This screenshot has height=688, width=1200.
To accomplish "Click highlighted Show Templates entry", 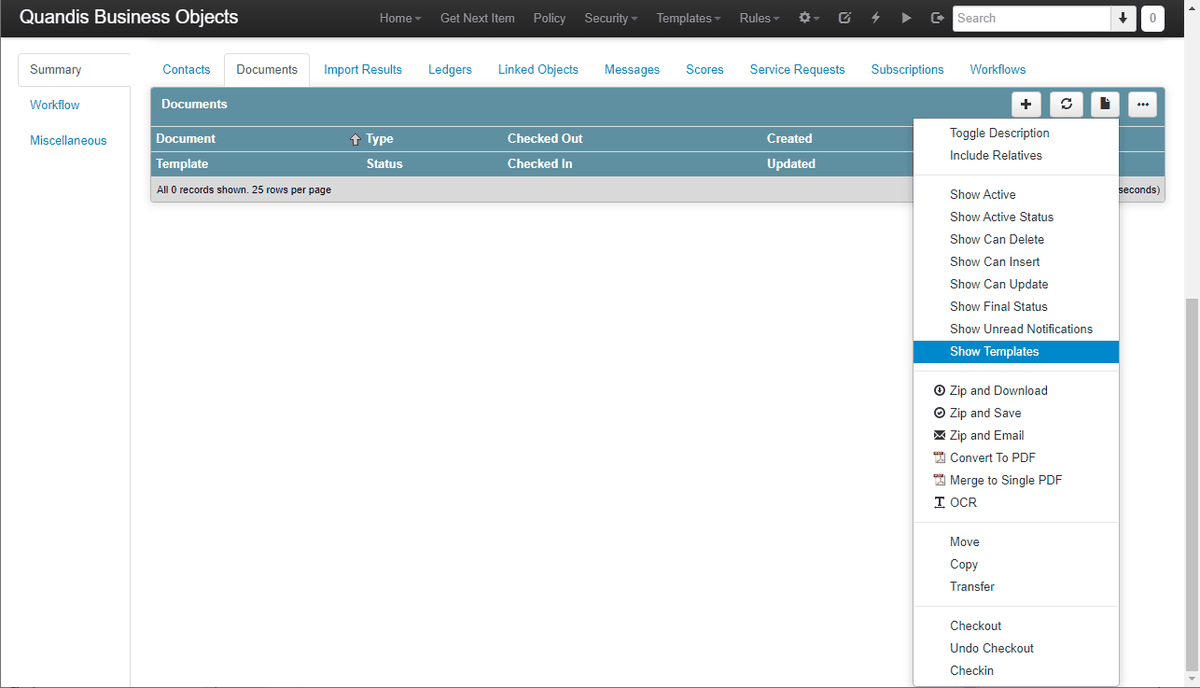I will click(1016, 351).
